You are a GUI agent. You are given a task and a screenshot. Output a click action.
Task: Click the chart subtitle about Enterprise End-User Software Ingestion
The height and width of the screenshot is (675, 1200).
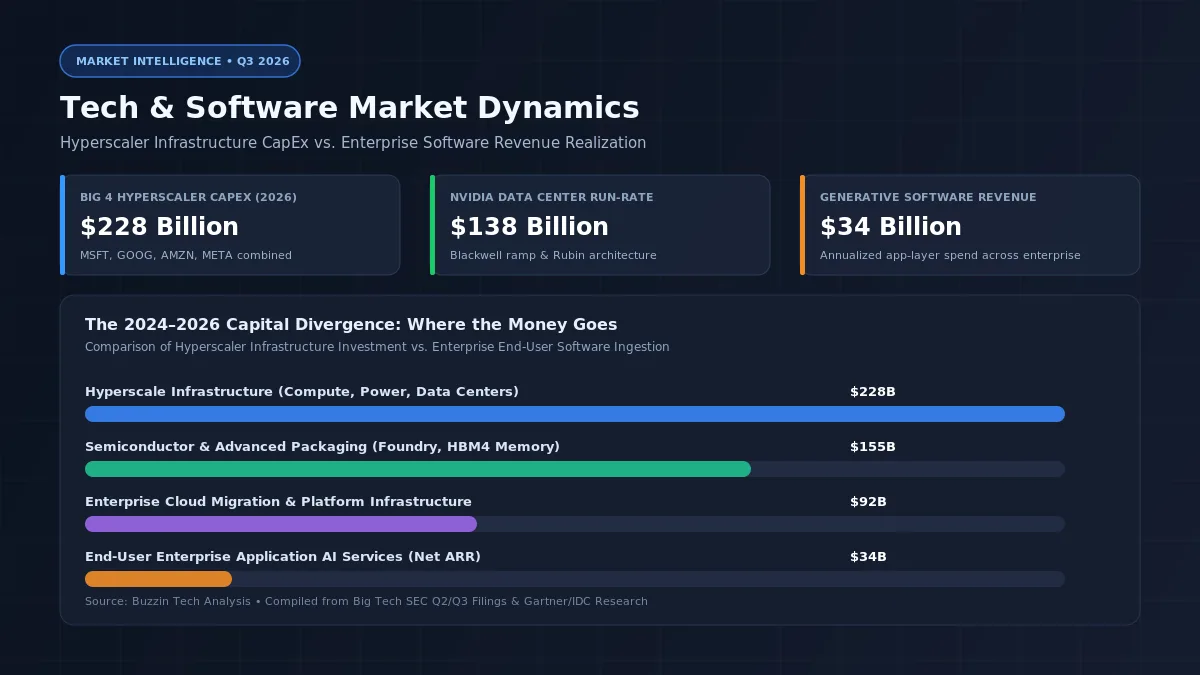(377, 347)
